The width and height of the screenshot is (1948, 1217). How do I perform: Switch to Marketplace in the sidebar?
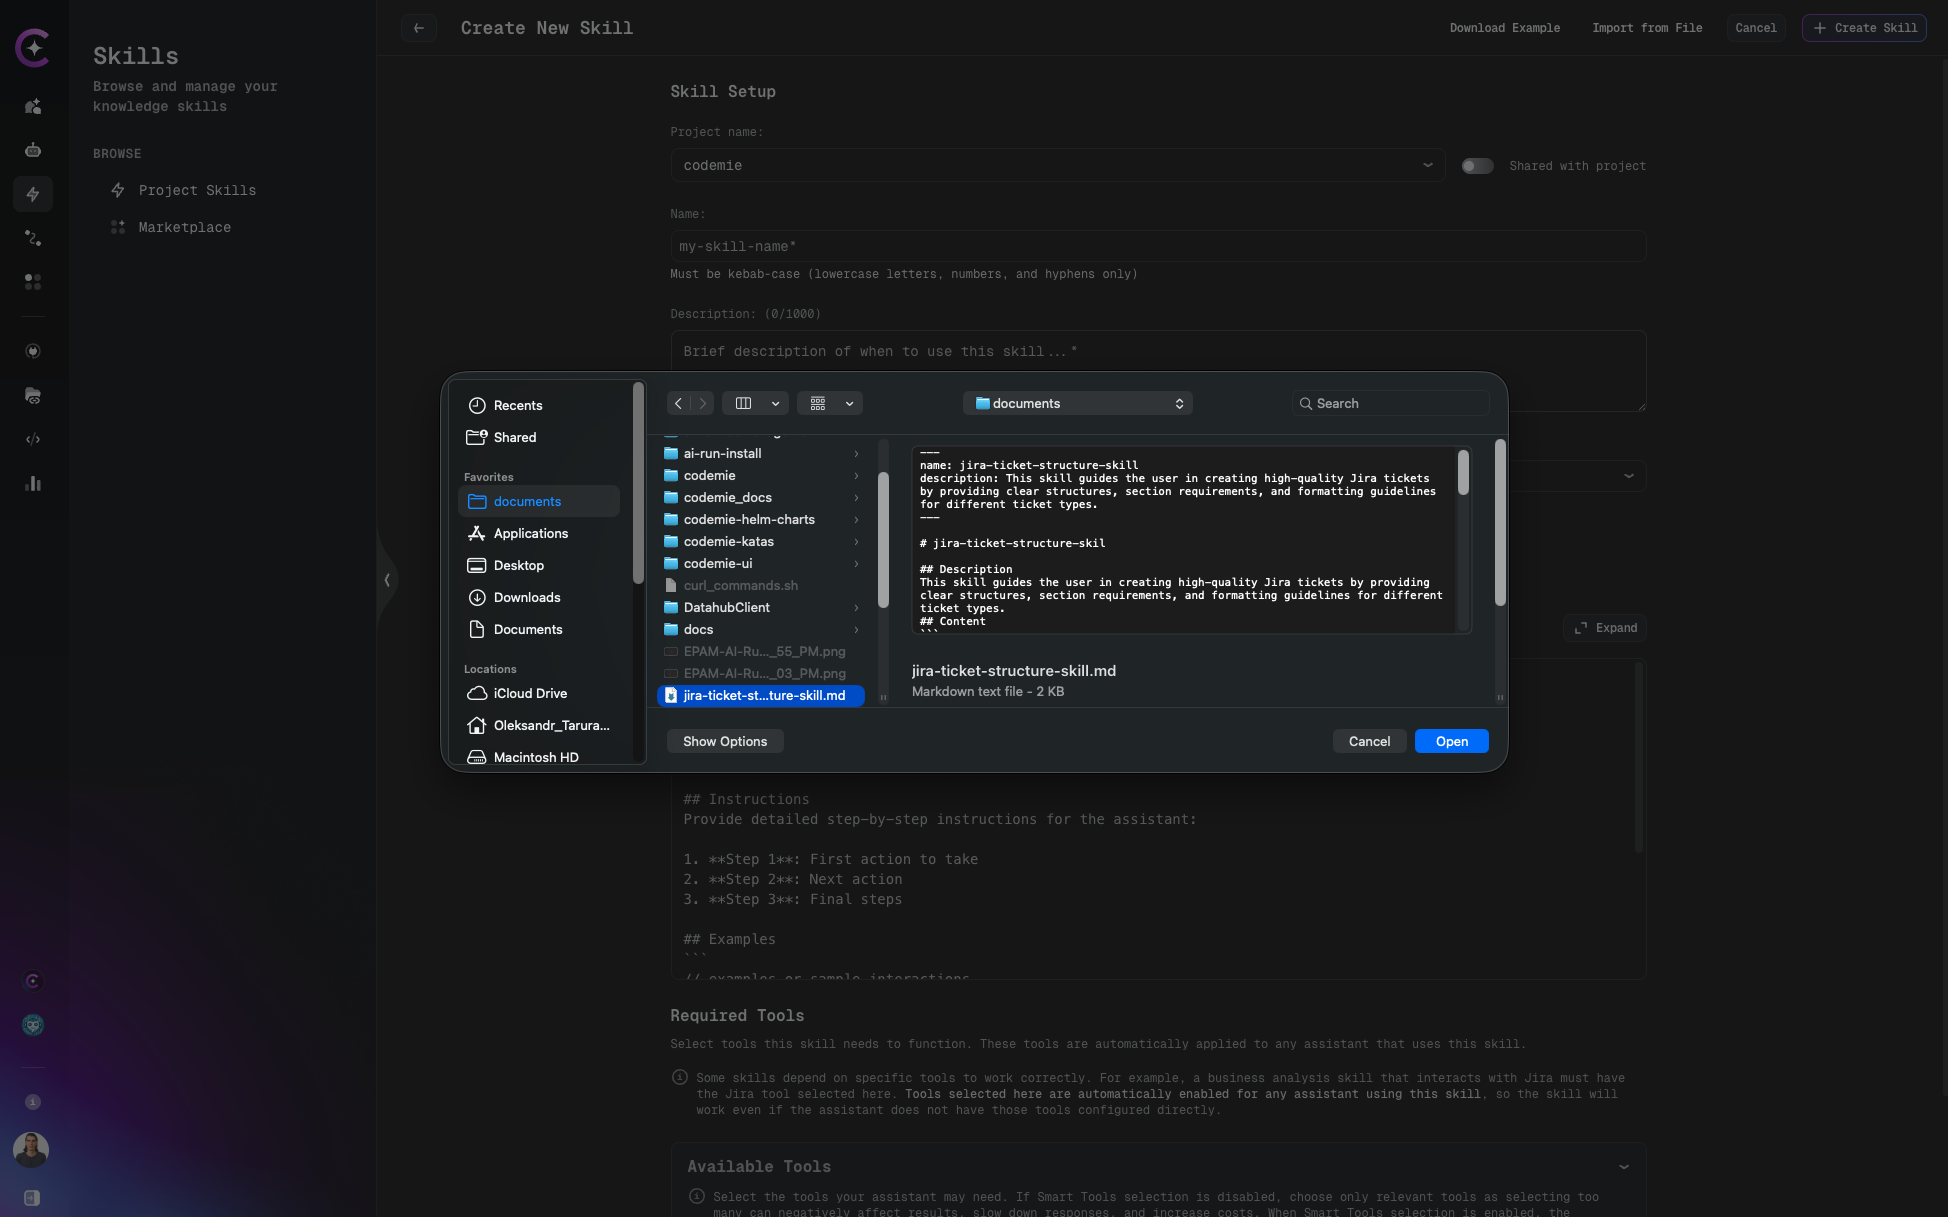click(184, 227)
